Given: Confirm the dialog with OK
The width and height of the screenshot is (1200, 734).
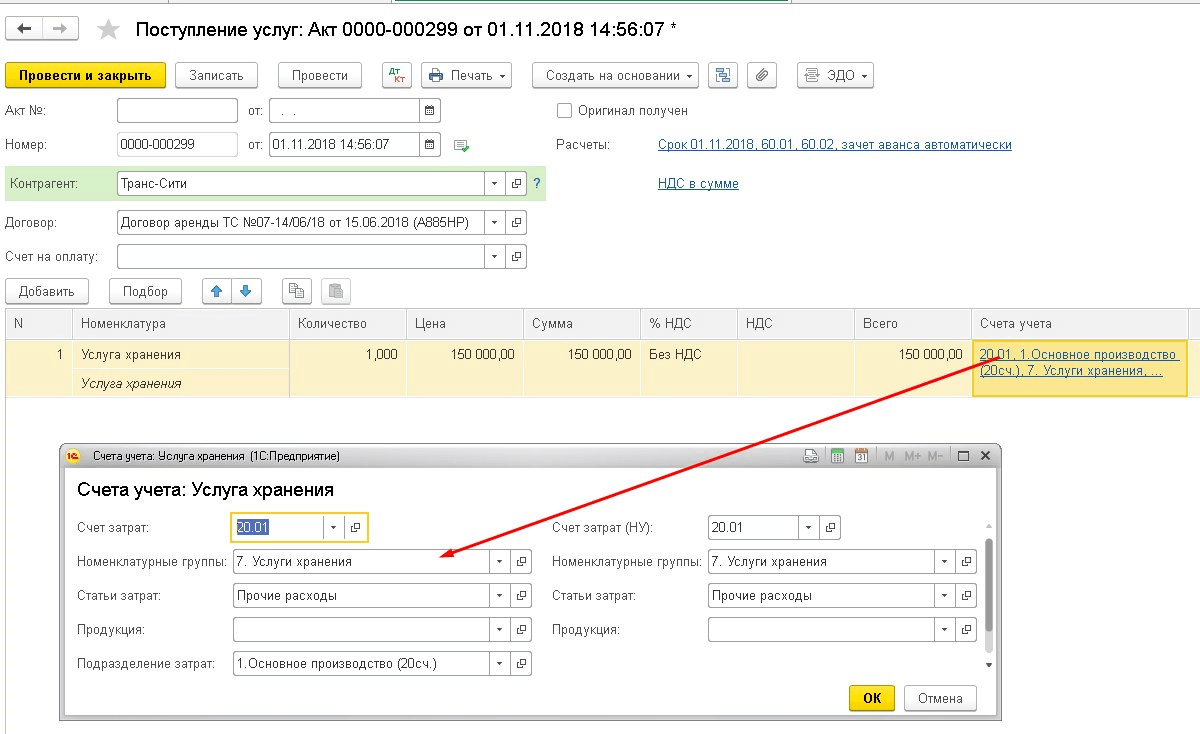Looking at the screenshot, I should coord(872,698).
